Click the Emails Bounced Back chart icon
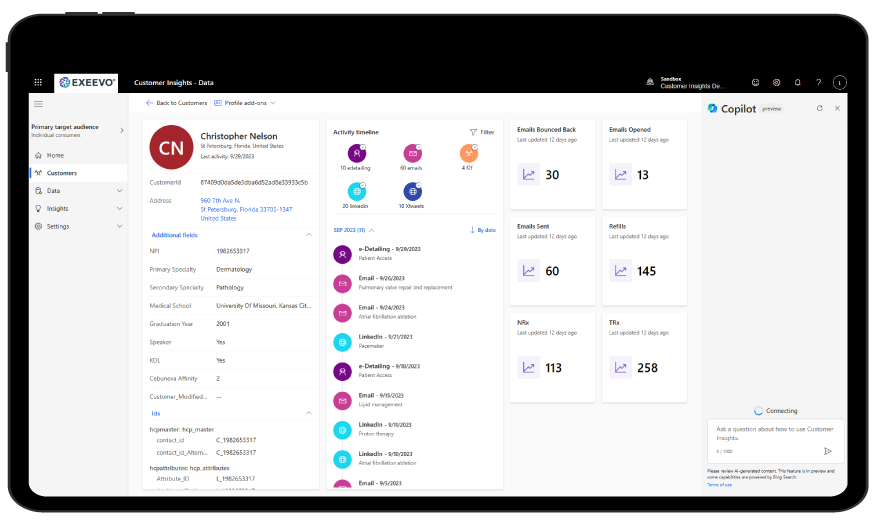 [528, 175]
